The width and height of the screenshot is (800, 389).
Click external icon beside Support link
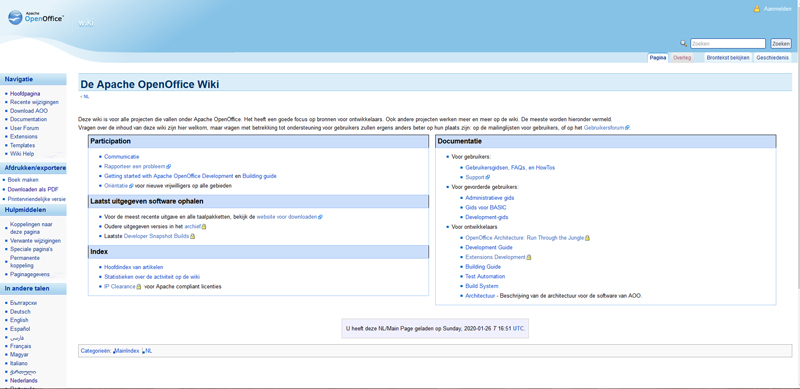pyautogui.click(x=488, y=178)
